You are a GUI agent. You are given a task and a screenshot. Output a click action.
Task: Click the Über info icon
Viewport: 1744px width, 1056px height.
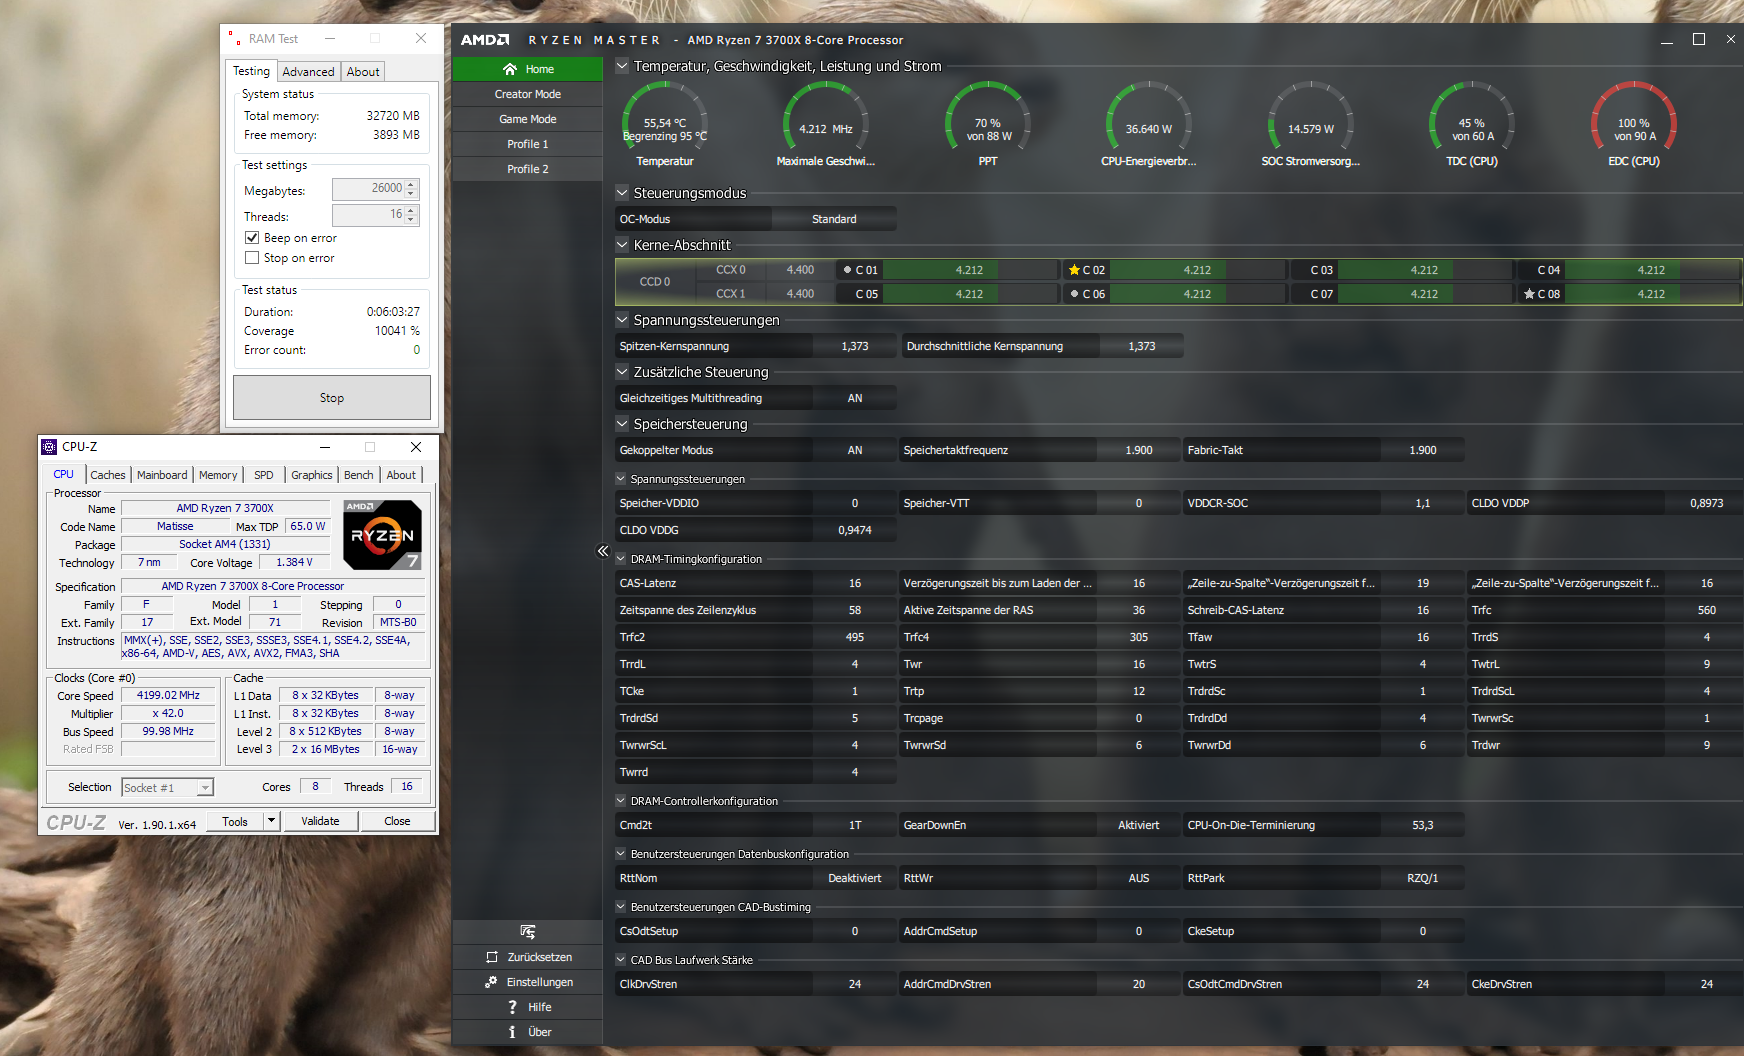coord(512,1032)
